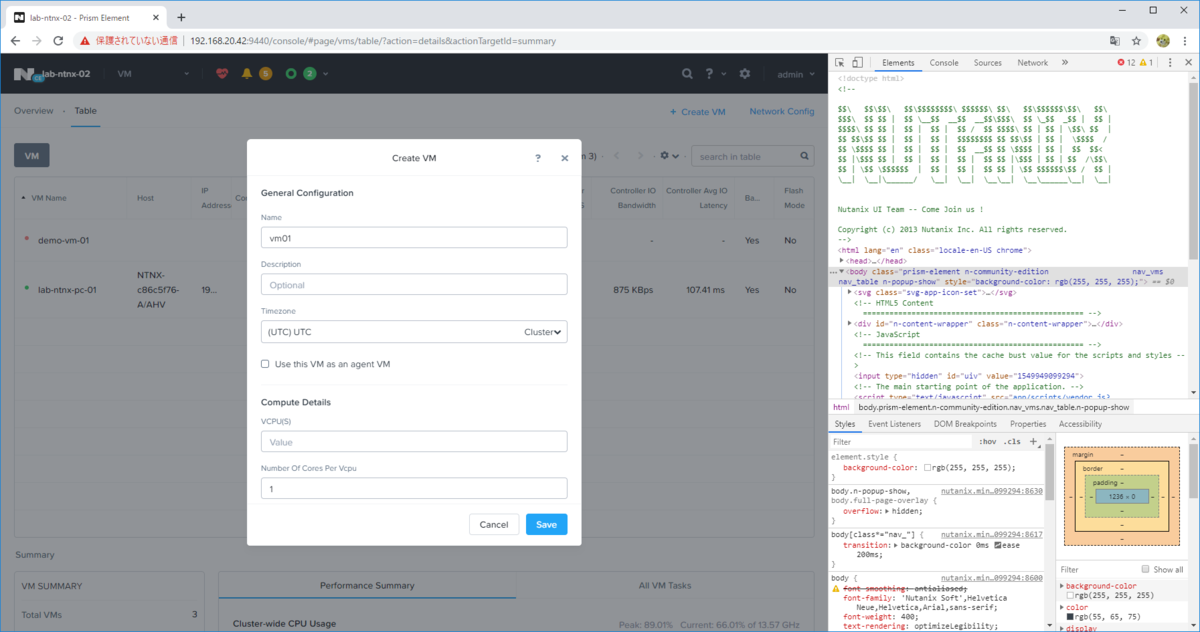Open Network Config link
Screen dimensions: 1200x632
tap(782, 112)
